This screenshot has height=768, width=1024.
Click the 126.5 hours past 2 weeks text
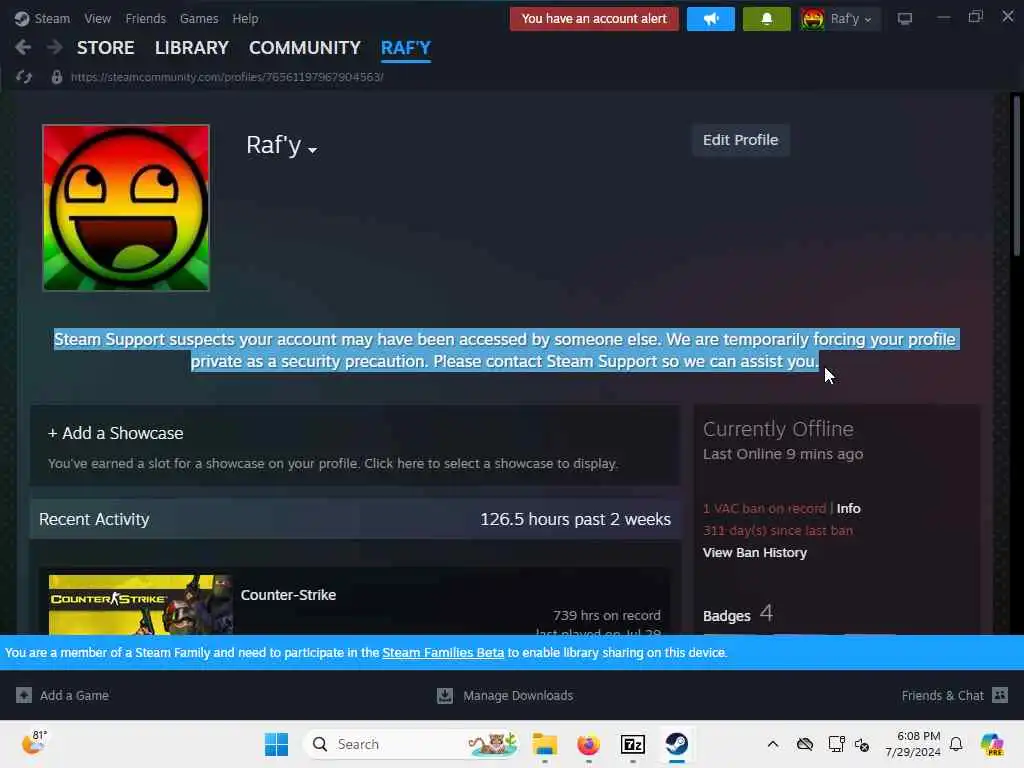pos(575,519)
